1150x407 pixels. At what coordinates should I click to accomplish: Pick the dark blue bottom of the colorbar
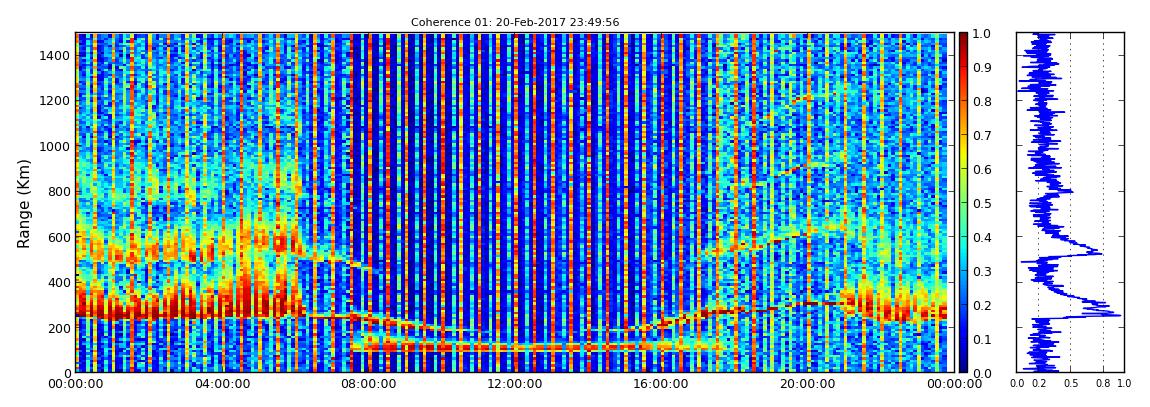point(964,365)
